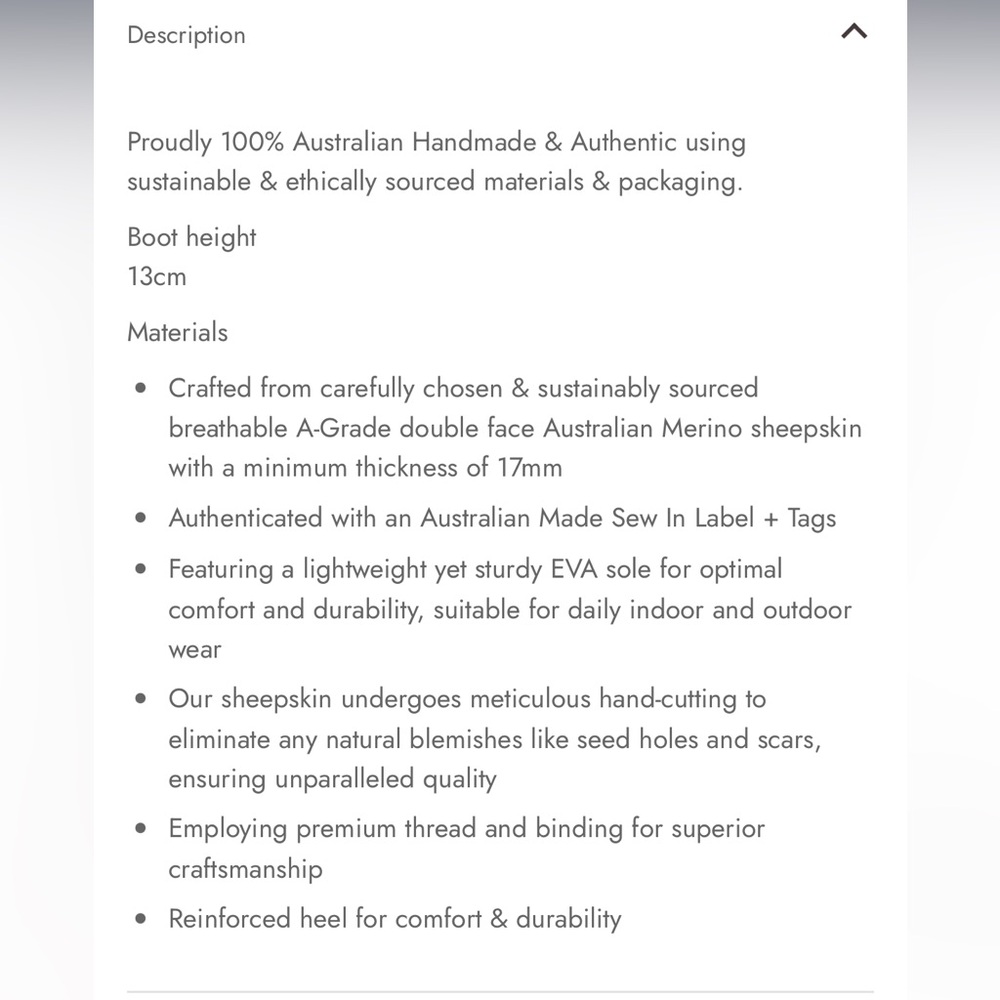
Task: Click the bullet dot beside 'Employing premium thread'
Action: tap(141, 828)
